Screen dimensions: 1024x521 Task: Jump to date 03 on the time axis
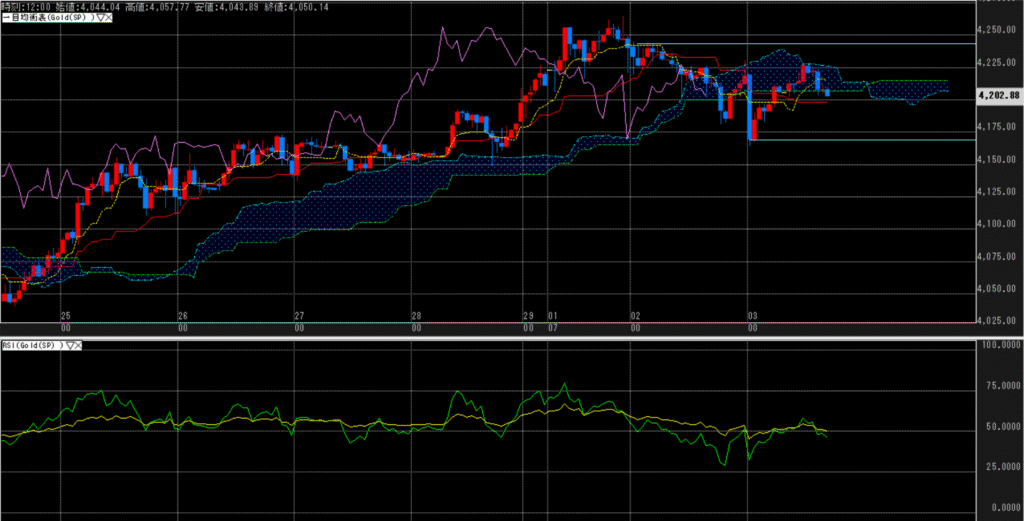point(752,315)
